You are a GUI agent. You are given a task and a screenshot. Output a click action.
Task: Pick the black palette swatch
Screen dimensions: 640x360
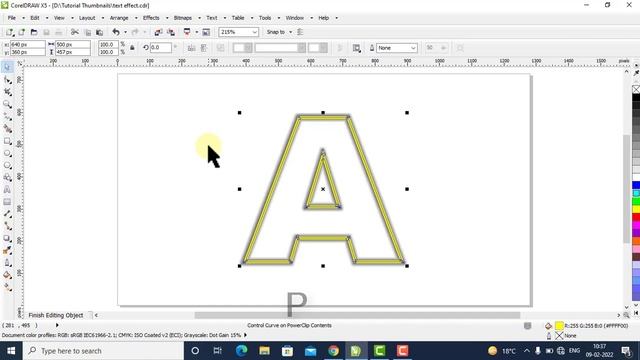(636, 98)
